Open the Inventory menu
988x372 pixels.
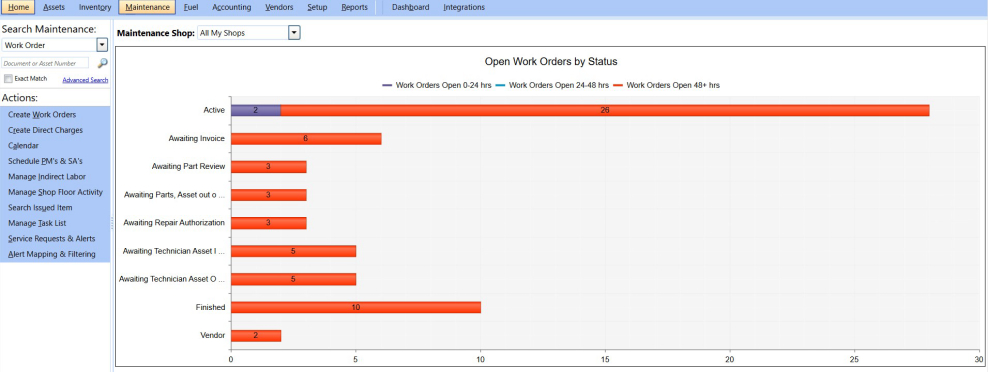click(95, 8)
